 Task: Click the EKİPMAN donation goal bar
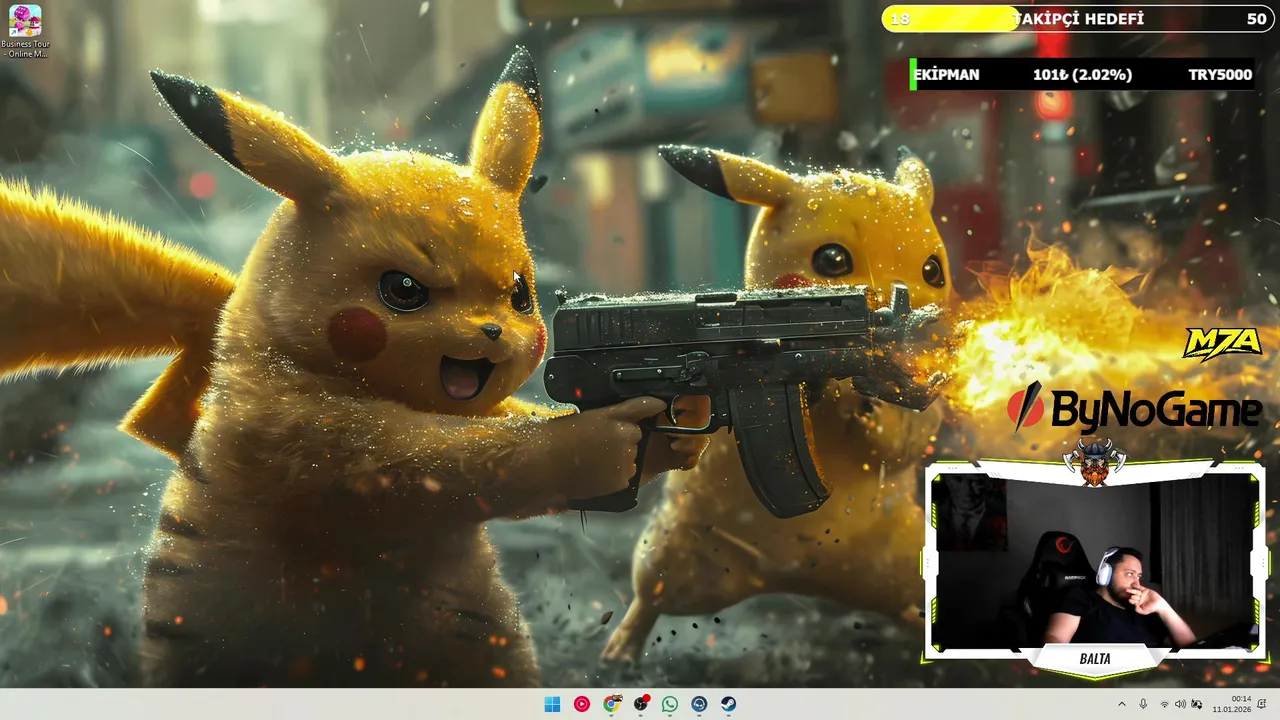coord(1082,75)
